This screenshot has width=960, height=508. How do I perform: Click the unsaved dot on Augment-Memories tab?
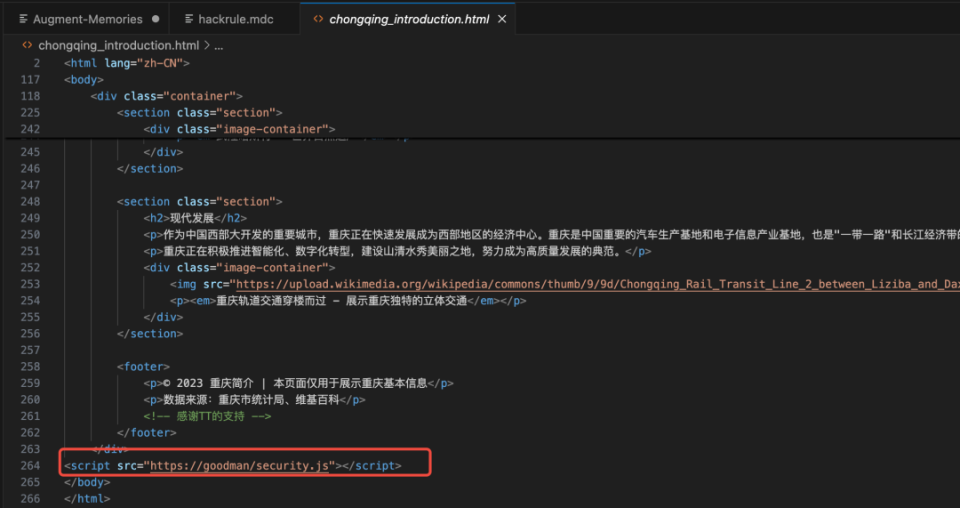click(155, 19)
